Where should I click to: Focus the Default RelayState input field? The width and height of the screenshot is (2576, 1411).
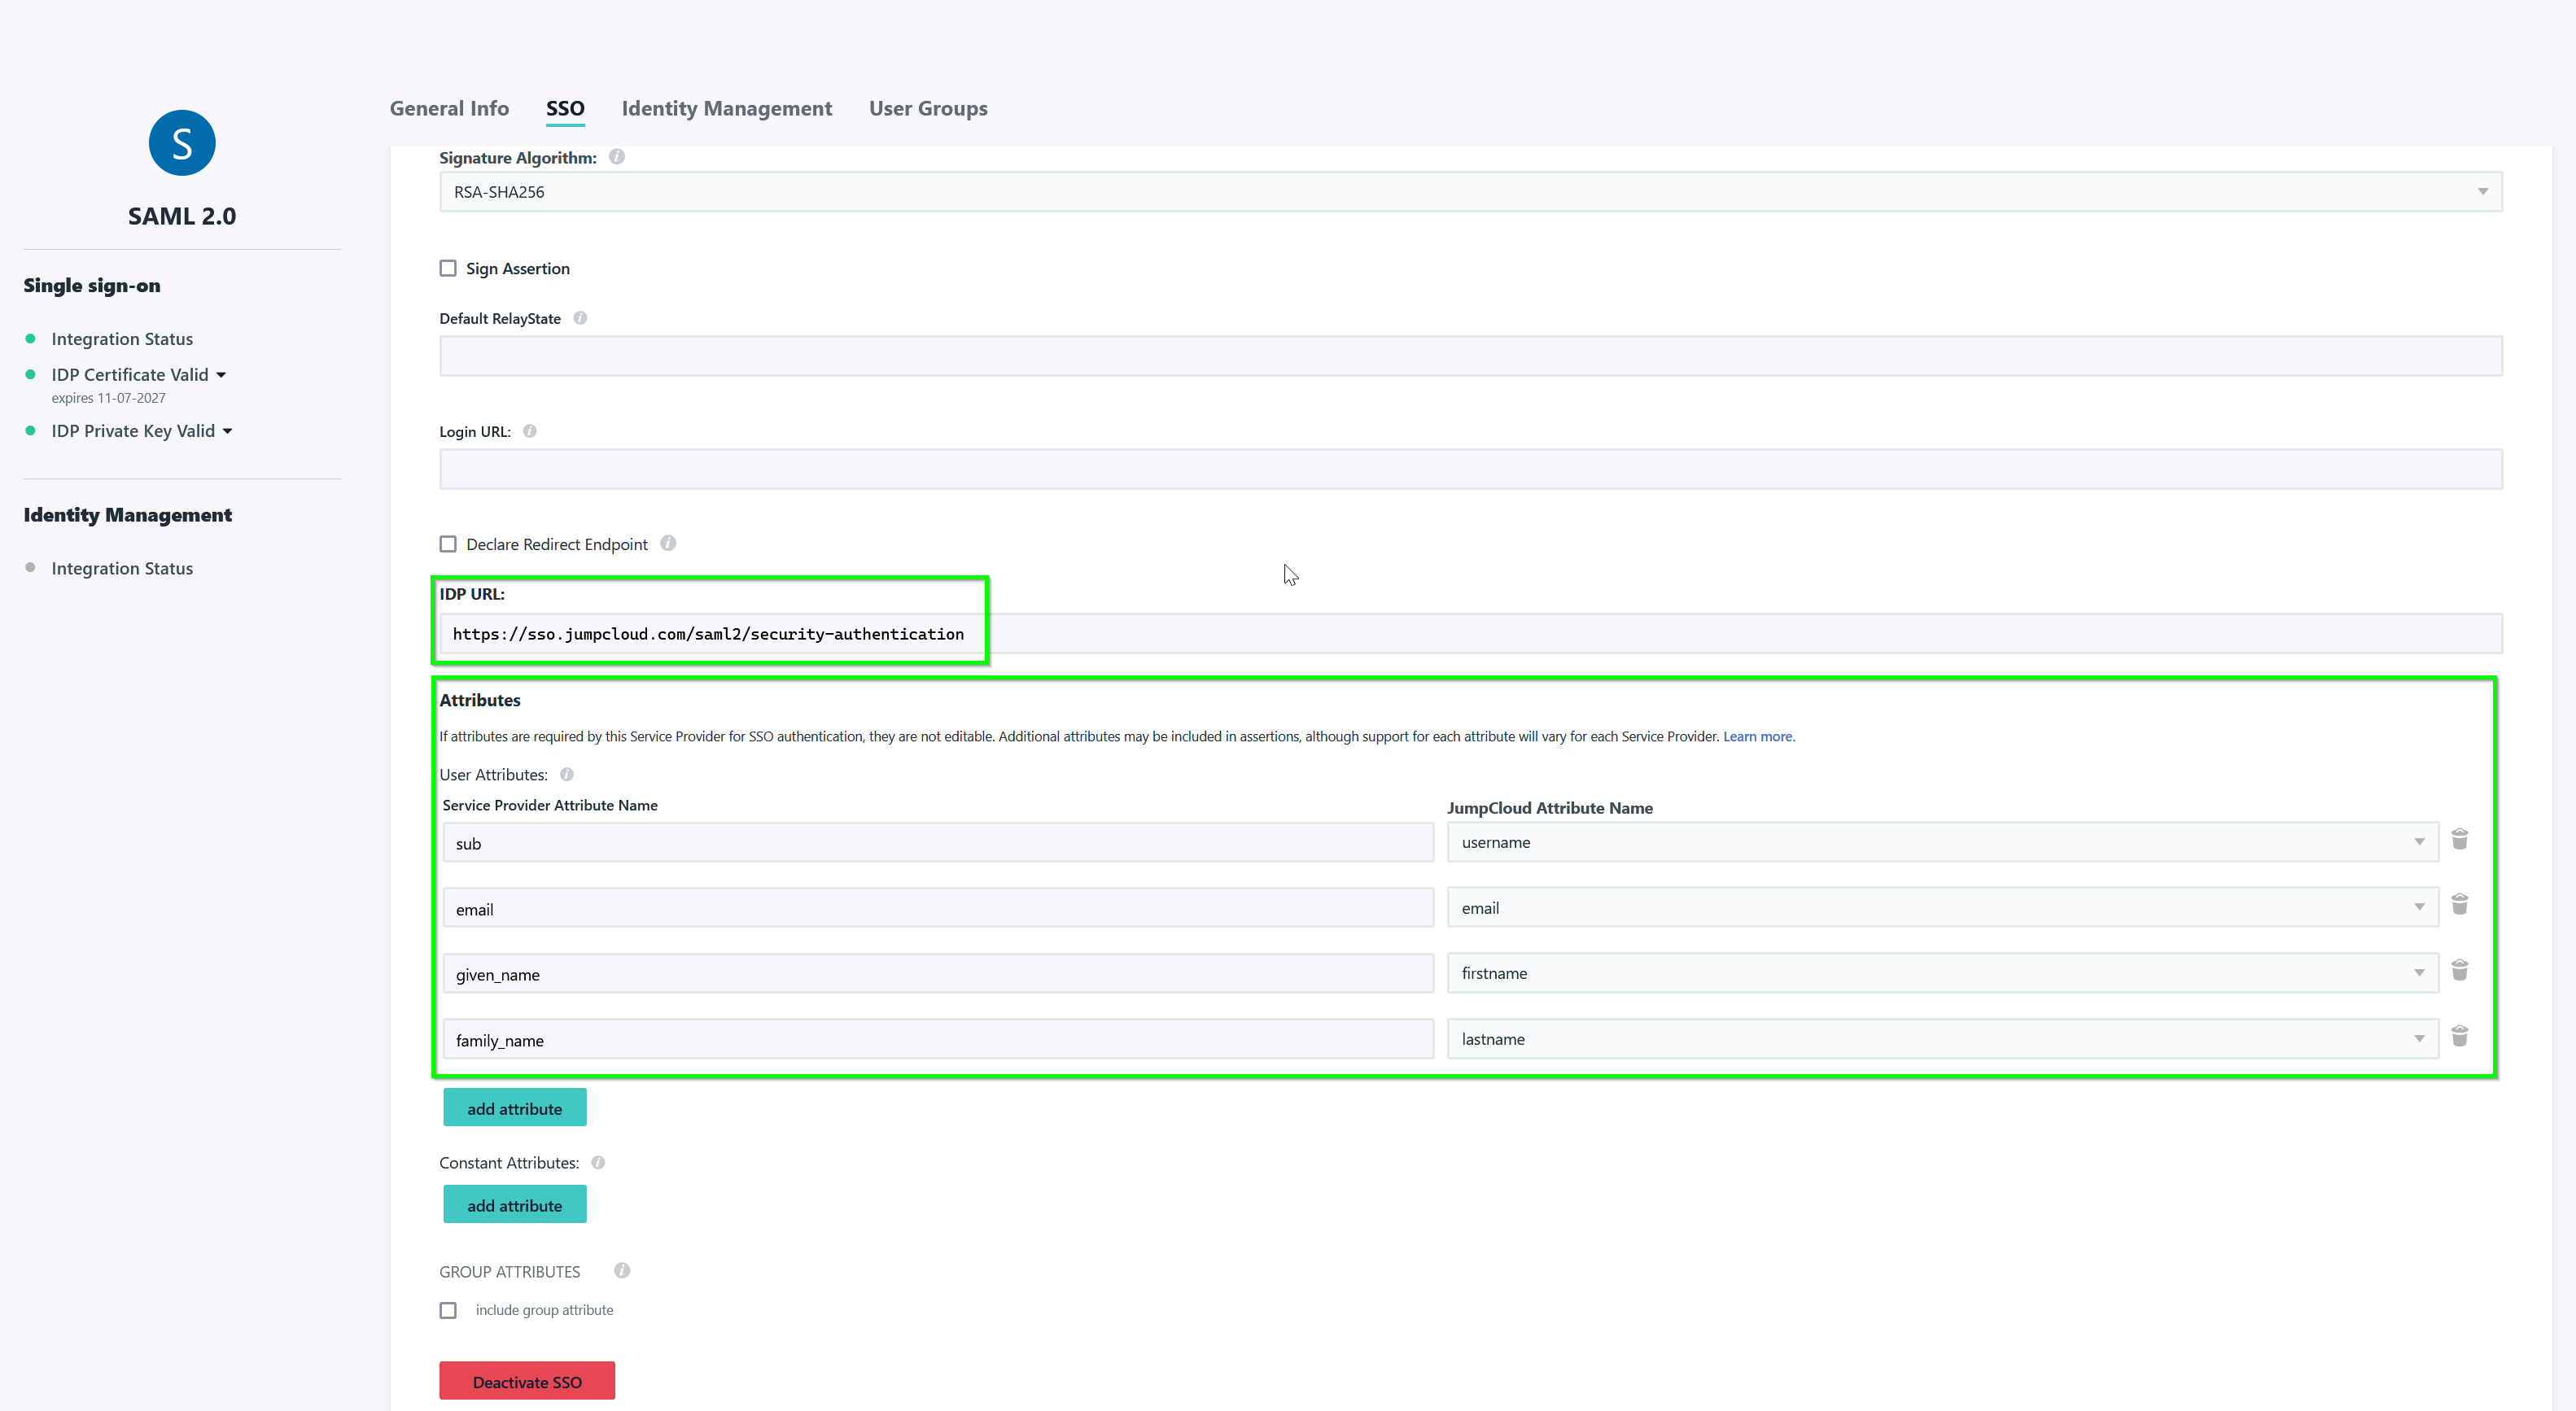pos(1470,357)
